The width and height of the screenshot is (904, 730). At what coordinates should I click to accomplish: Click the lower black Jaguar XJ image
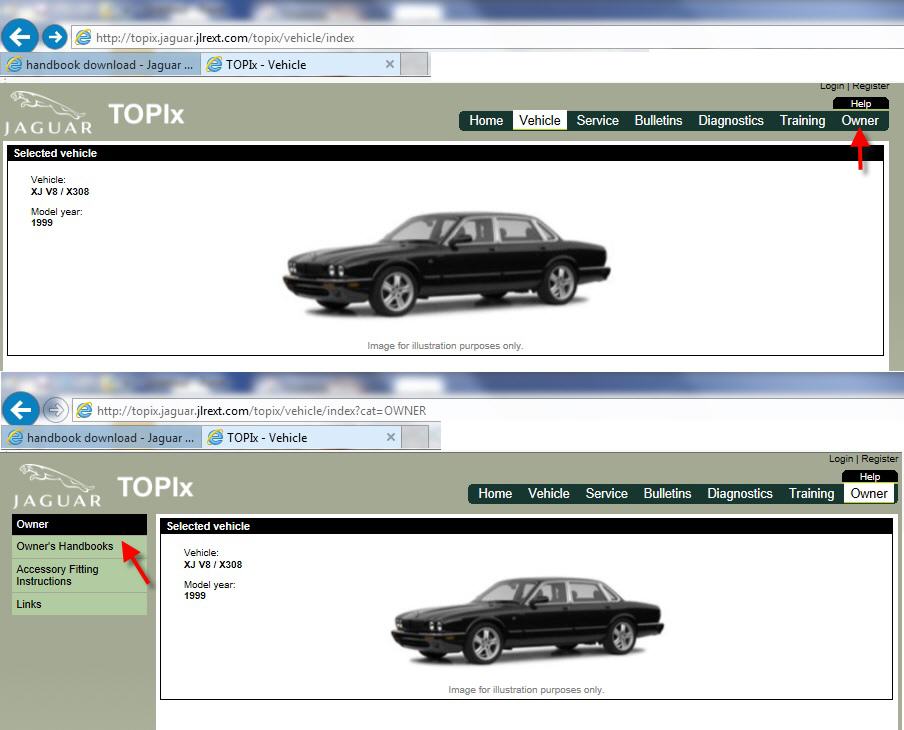[527, 620]
